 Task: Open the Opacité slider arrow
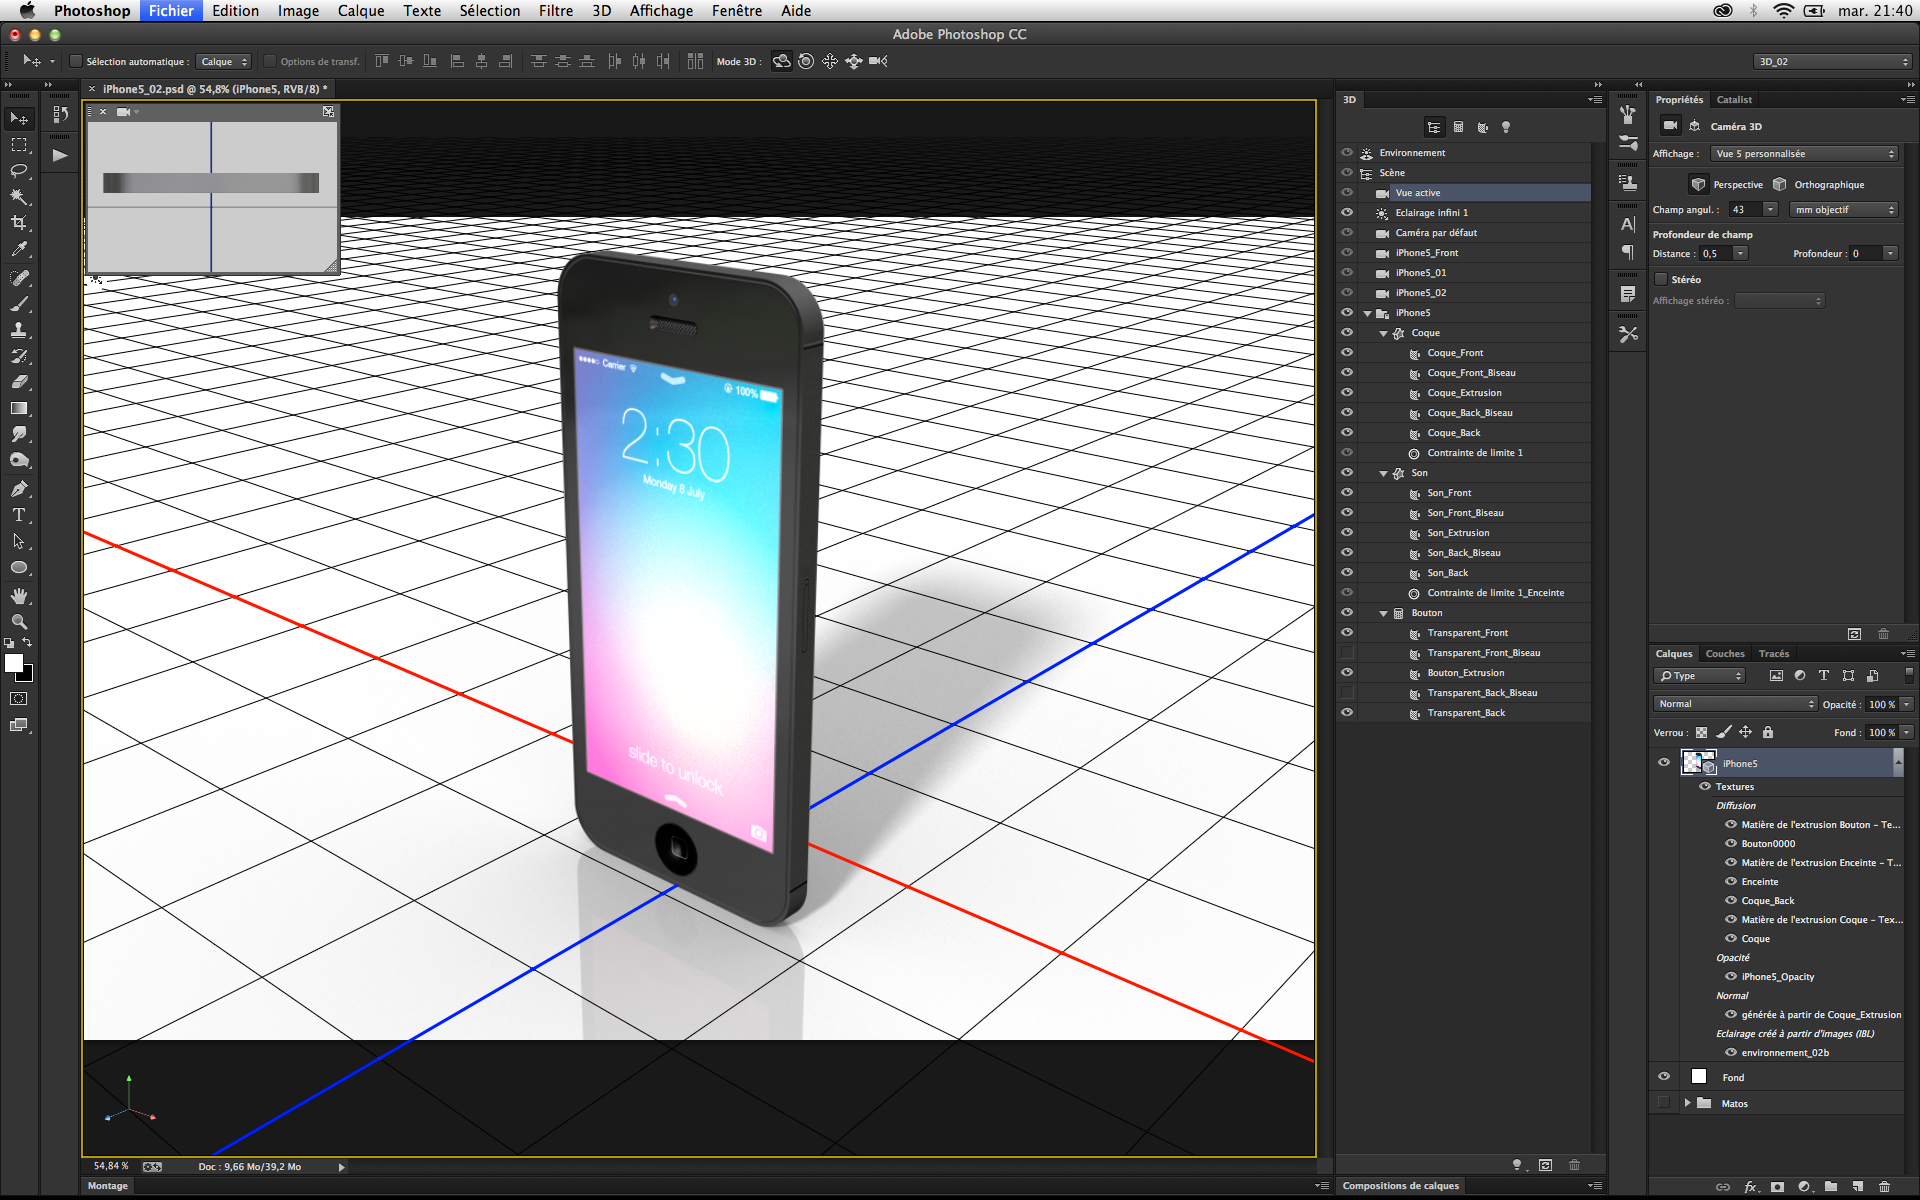(1907, 704)
